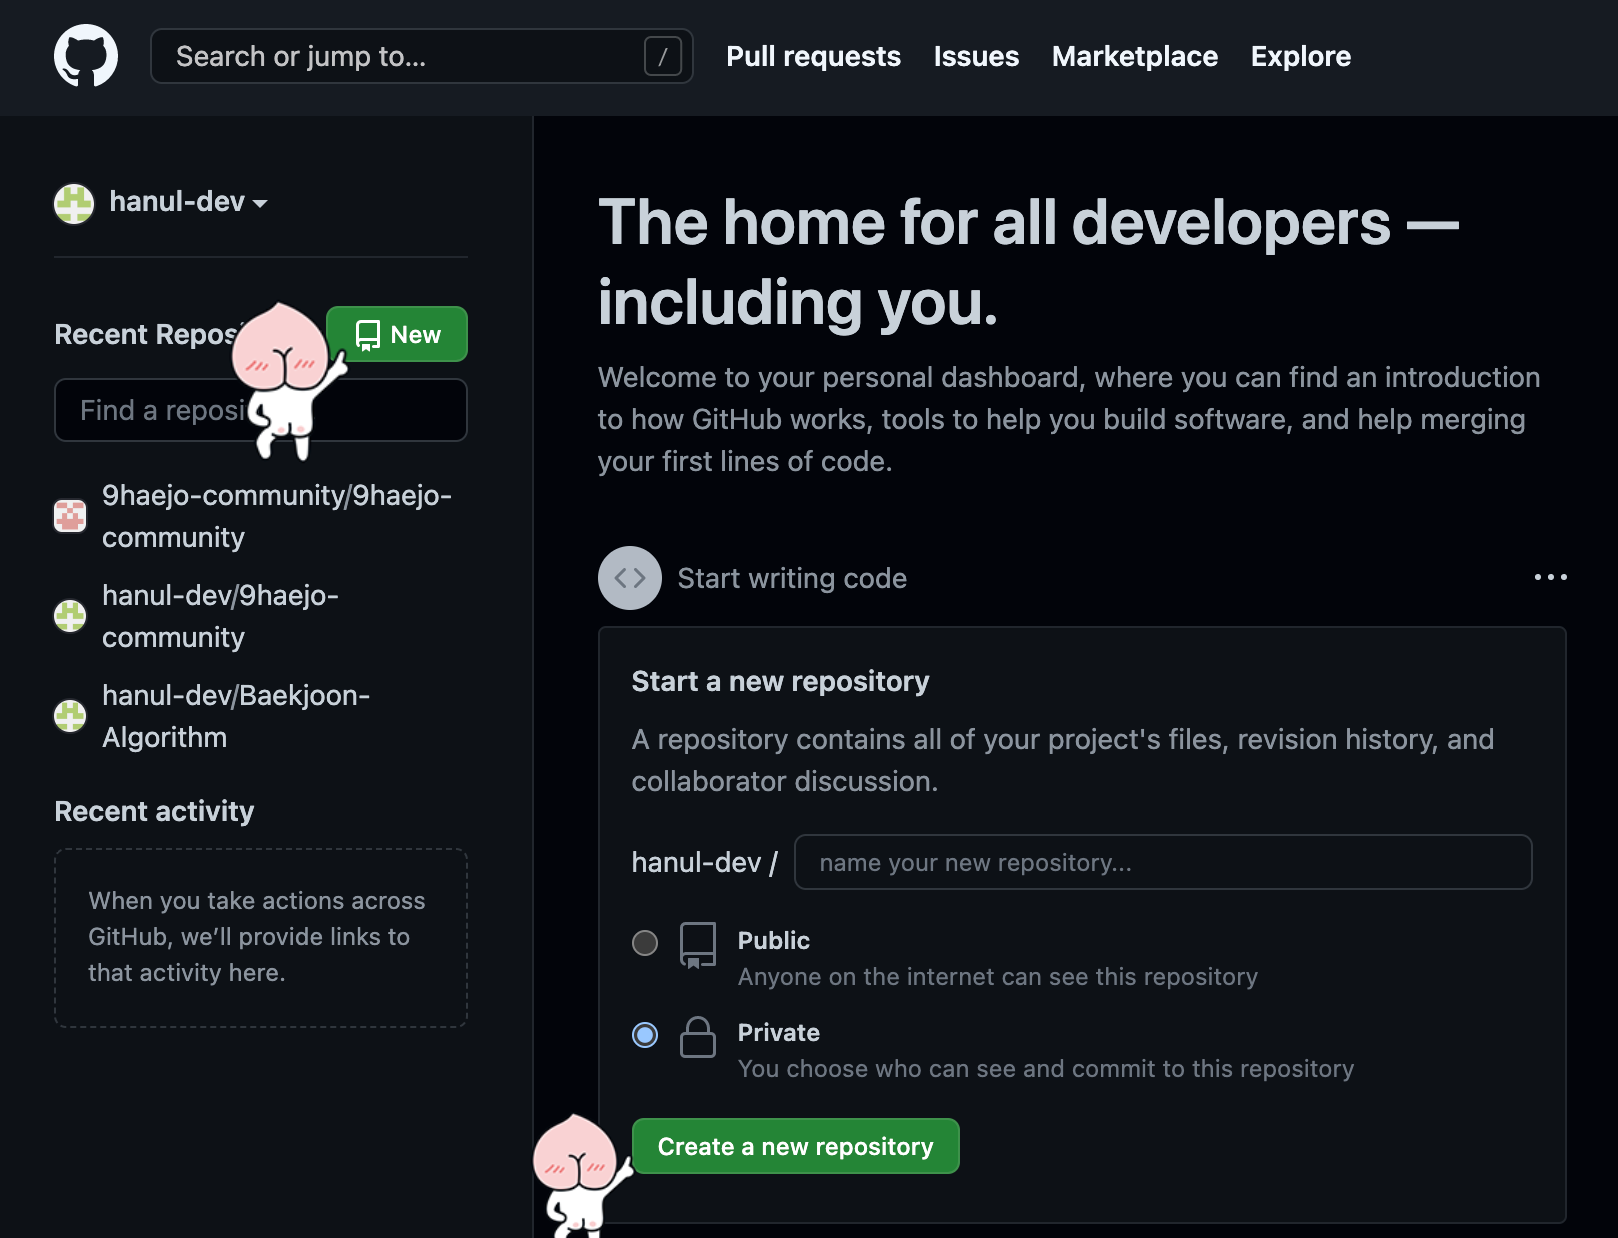Click 'The home for all developers' headline

pyautogui.click(x=1028, y=262)
